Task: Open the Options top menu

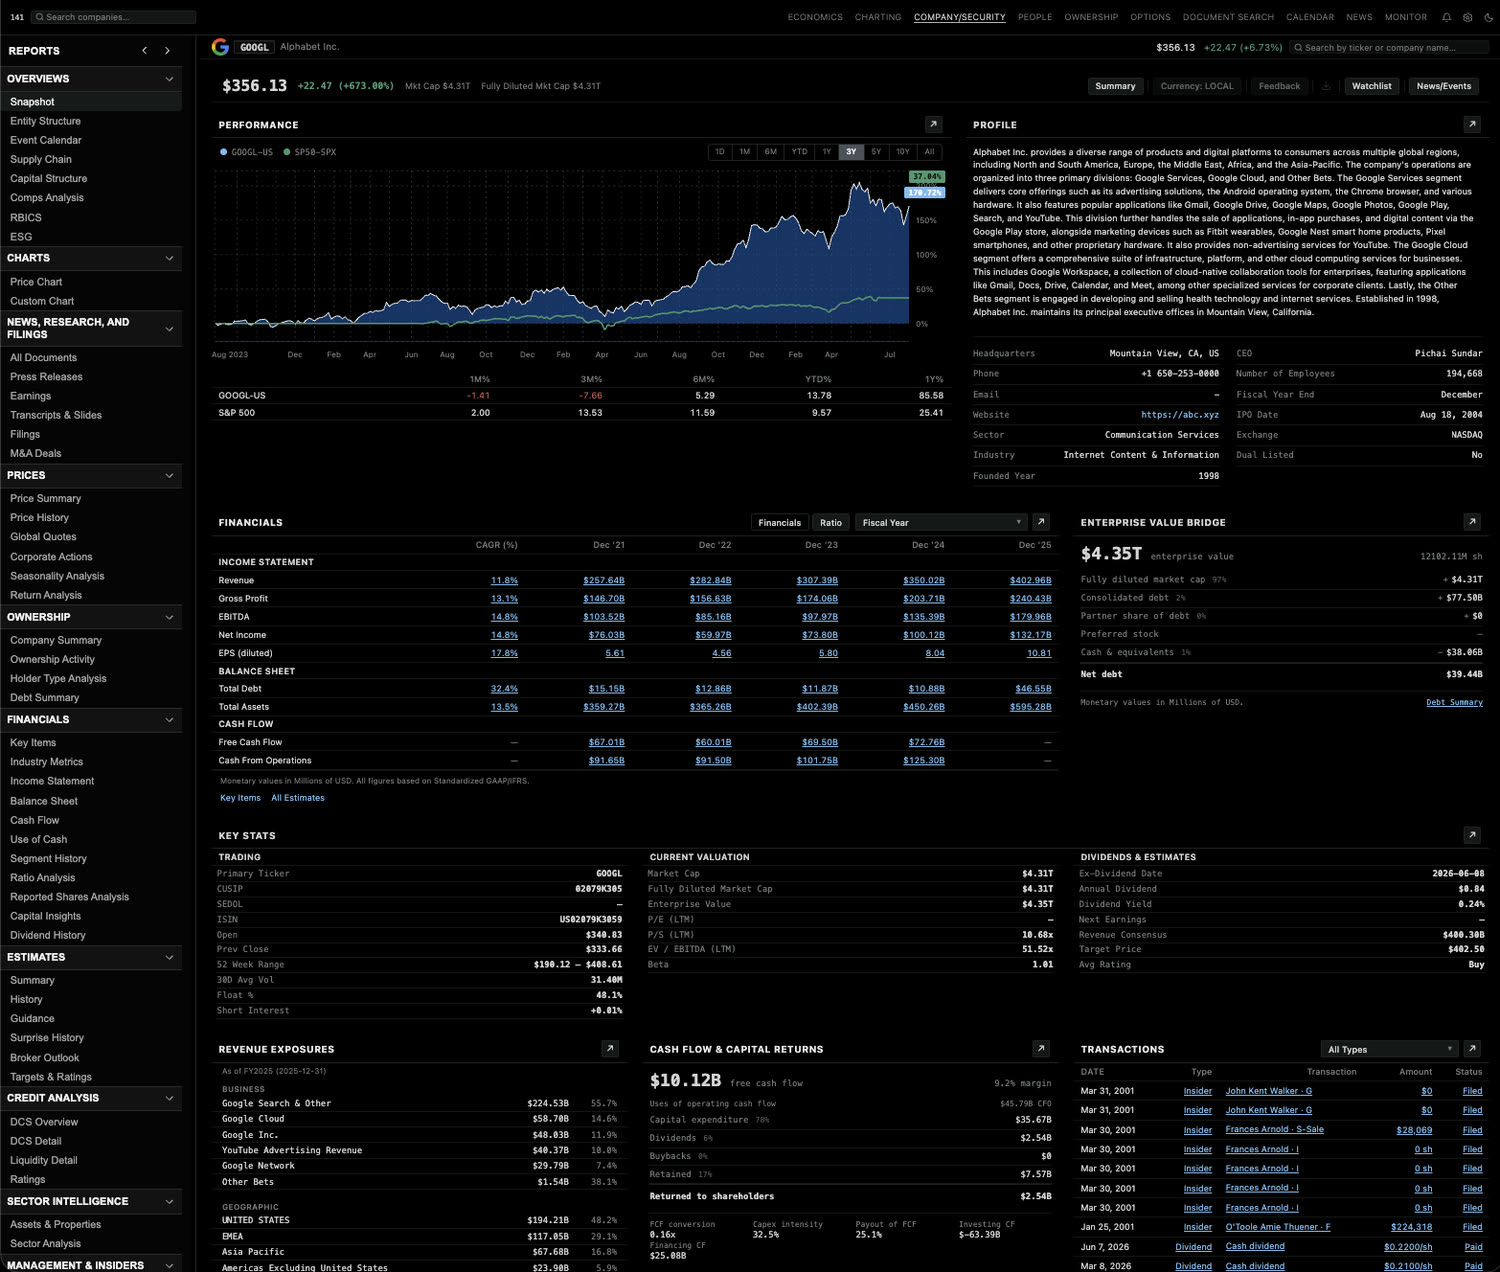Action: [x=1150, y=17]
